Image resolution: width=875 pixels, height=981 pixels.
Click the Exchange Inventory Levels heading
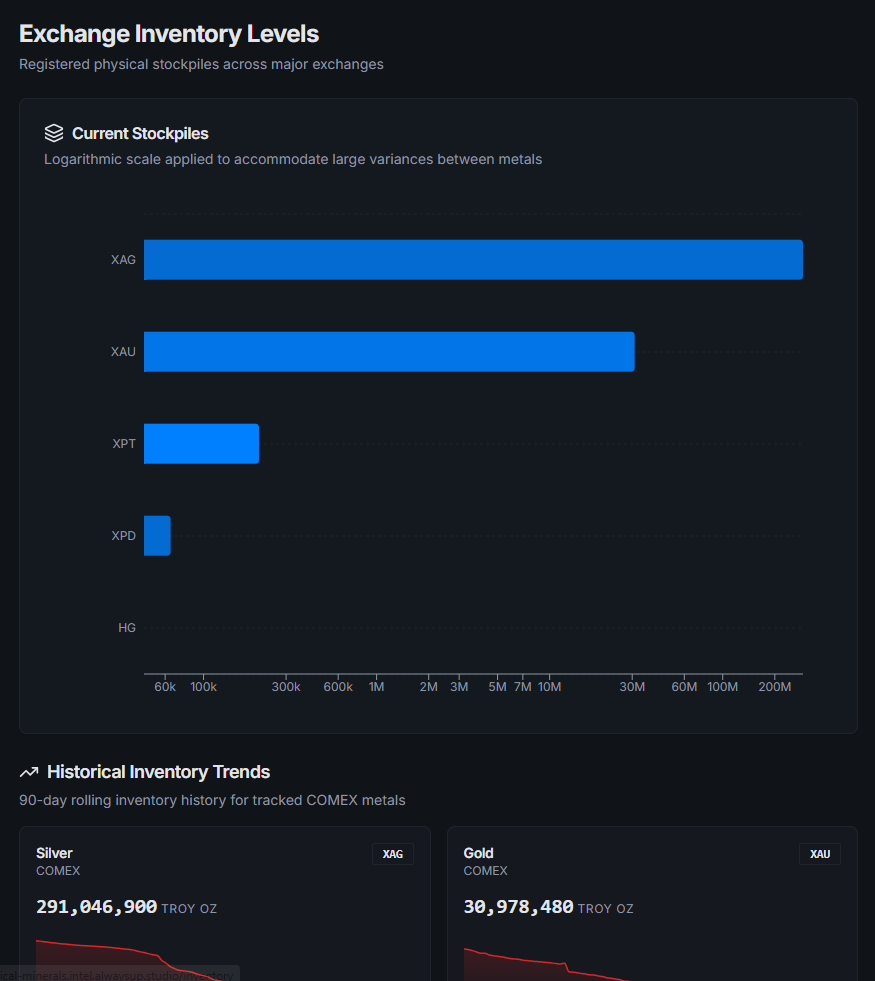point(169,34)
